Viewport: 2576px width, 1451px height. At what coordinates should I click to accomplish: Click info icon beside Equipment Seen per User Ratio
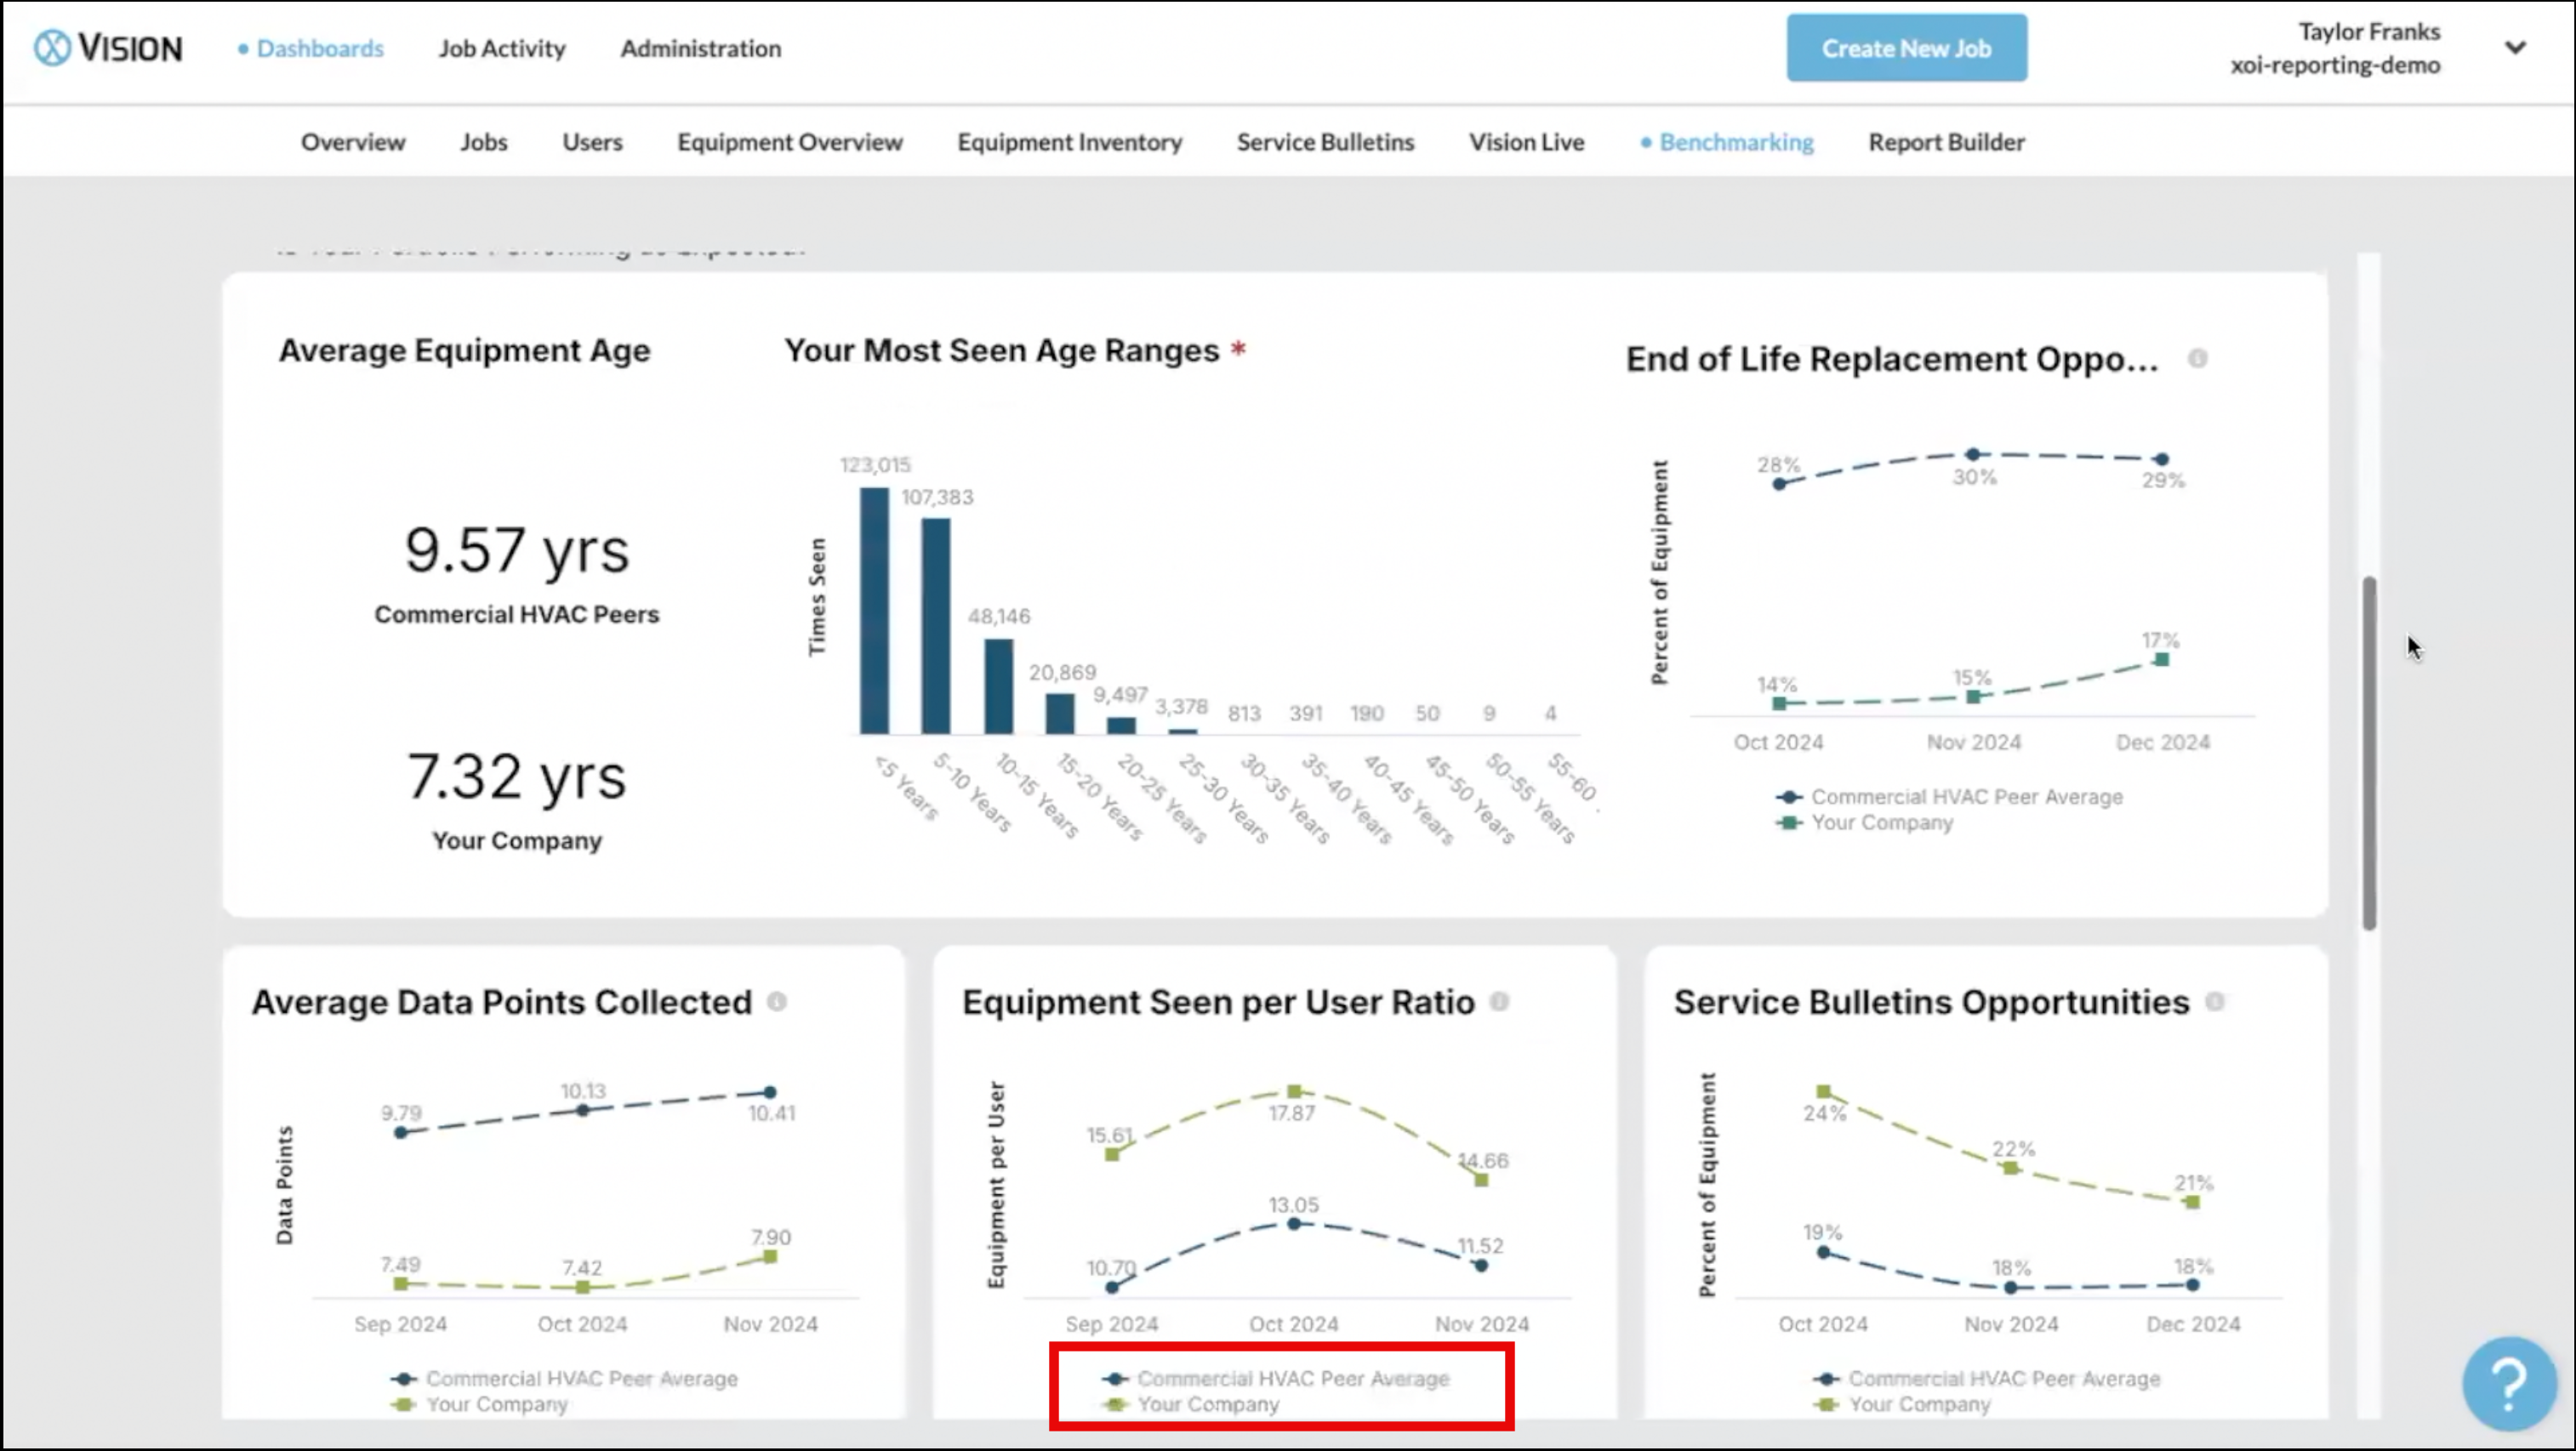(x=1499, y=1002)
